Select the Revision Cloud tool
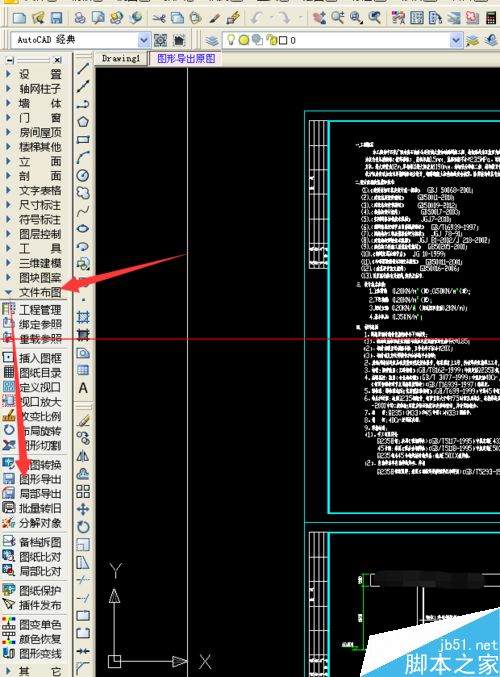 click(83, 193)
